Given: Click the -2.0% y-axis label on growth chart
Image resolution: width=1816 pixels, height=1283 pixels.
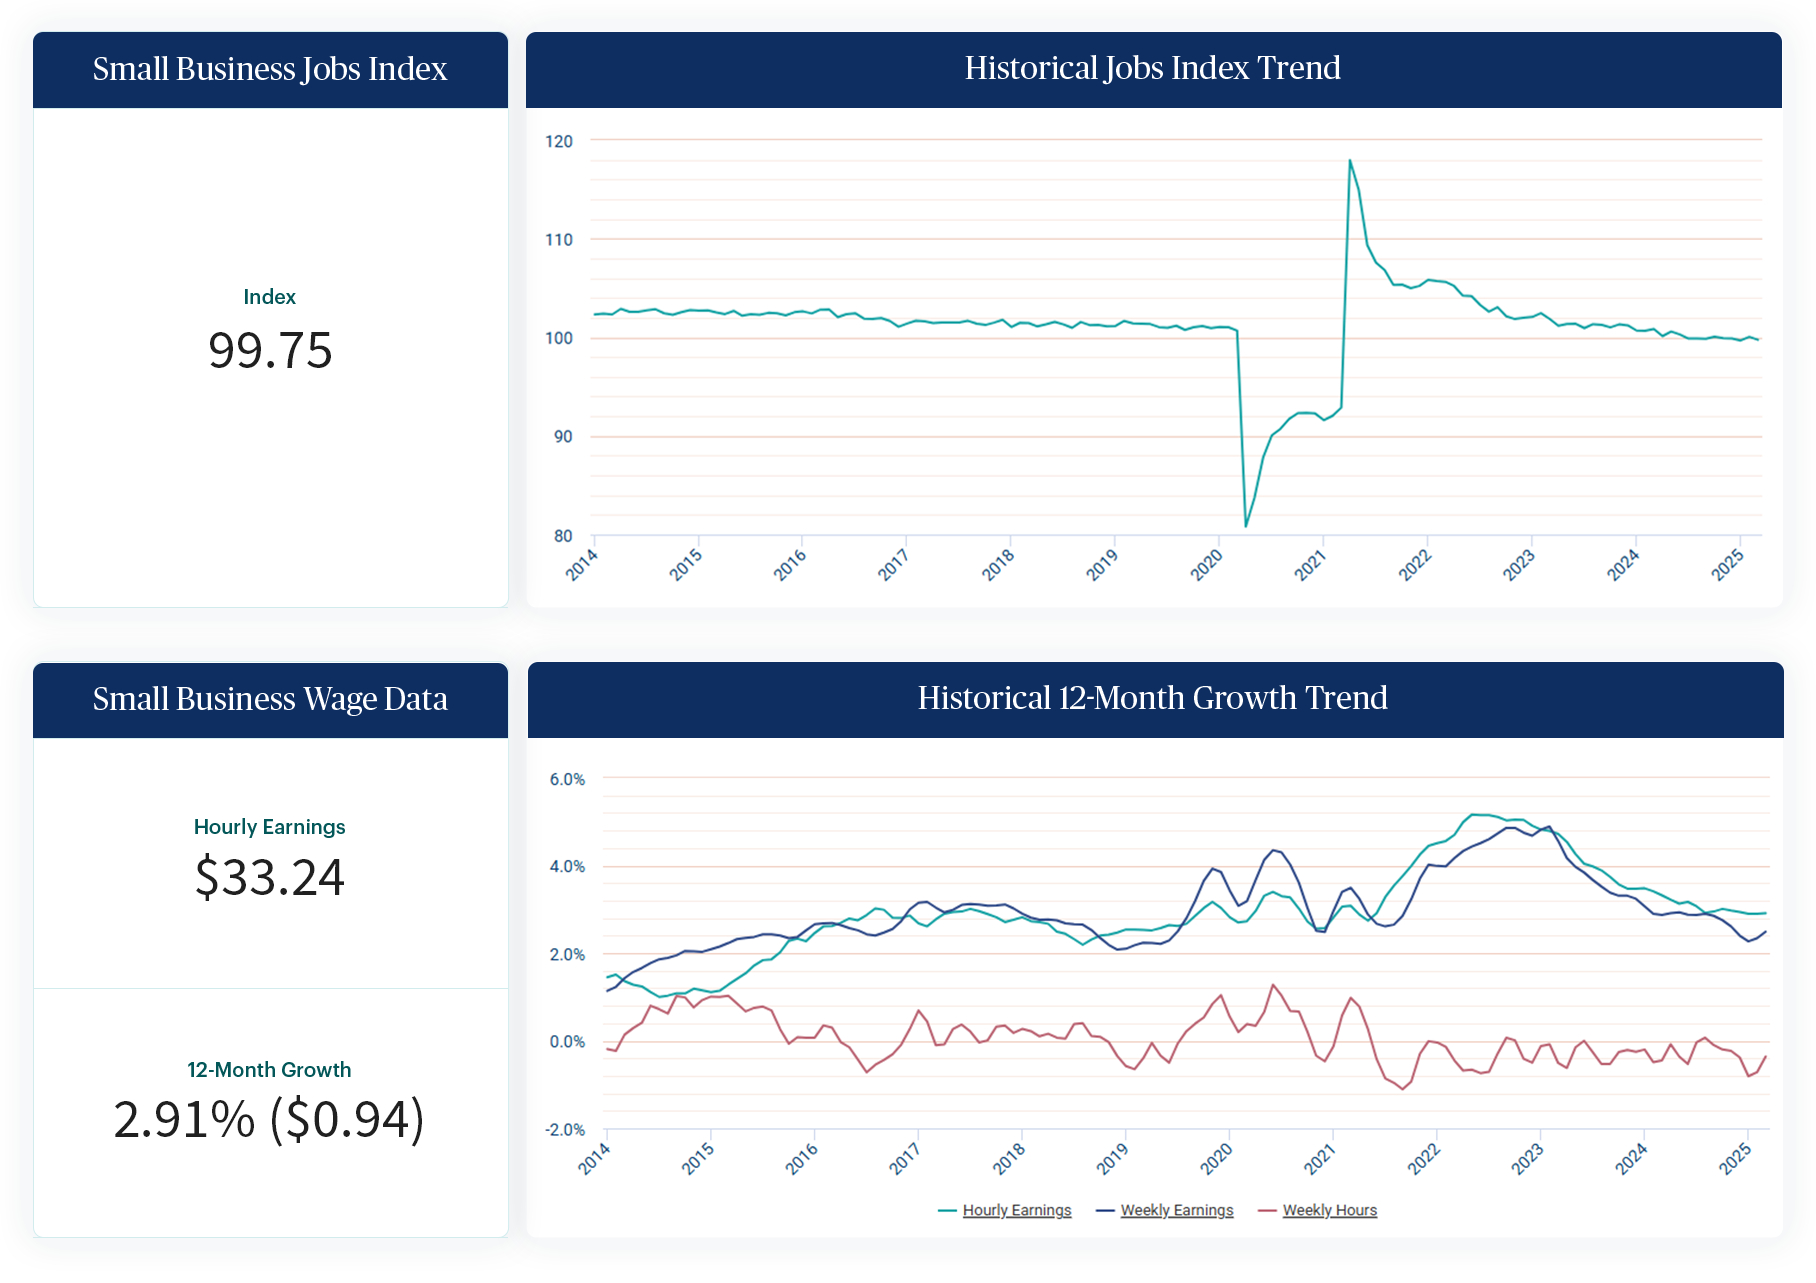Looking at the screenshot, I should pos(565,1129).
